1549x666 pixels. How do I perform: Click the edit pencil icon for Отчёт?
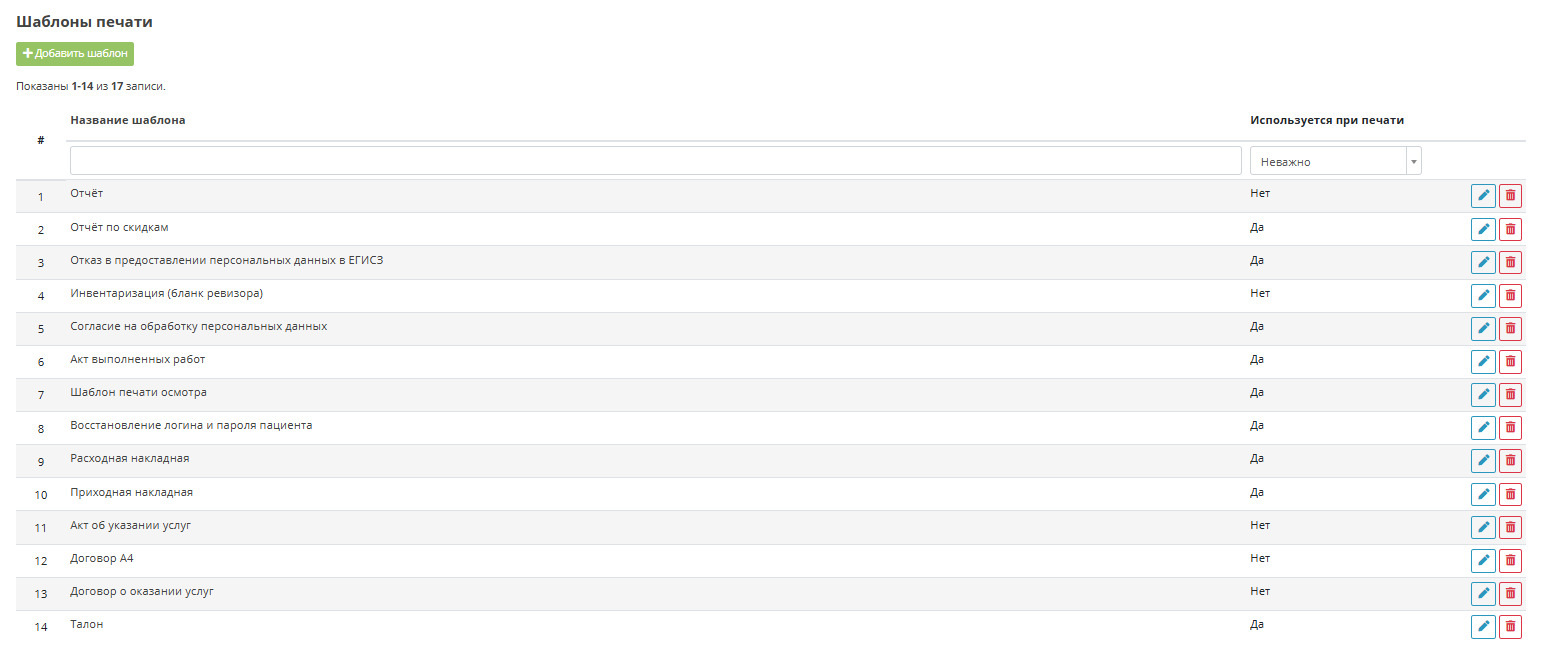click(x=1483, y=196)
